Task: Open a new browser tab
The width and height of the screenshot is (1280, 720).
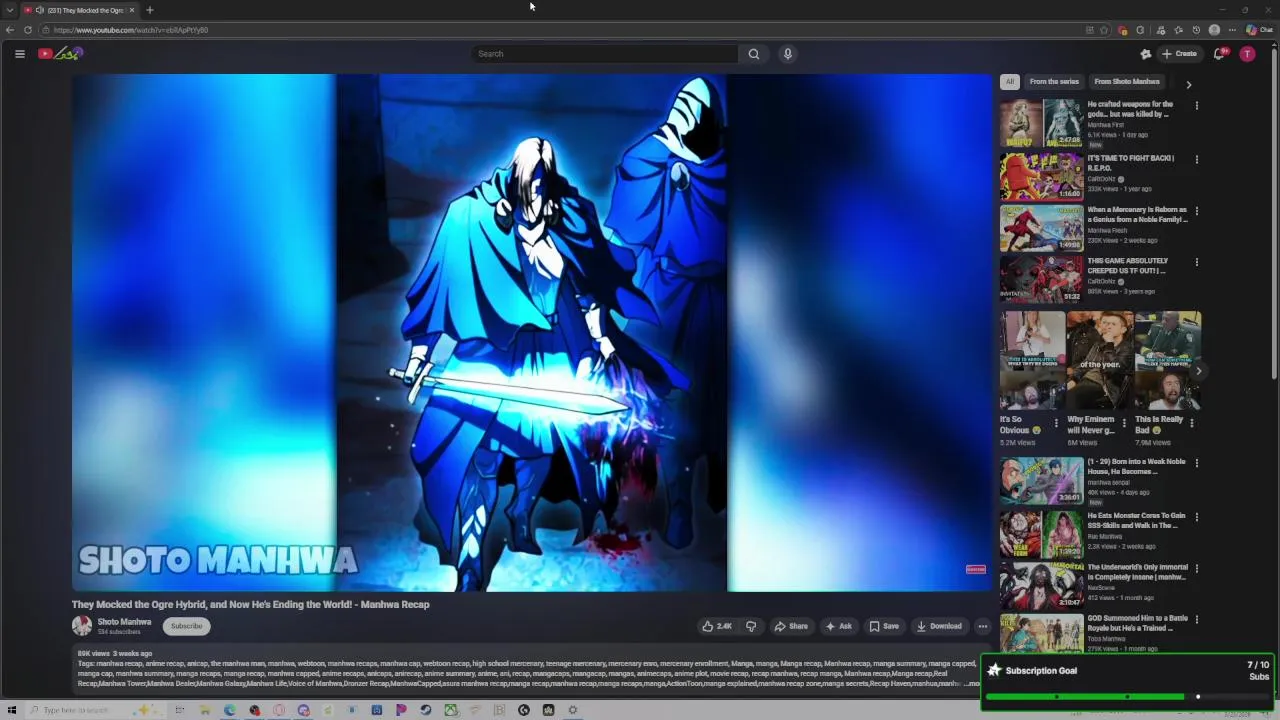Action: pos(149,10)
